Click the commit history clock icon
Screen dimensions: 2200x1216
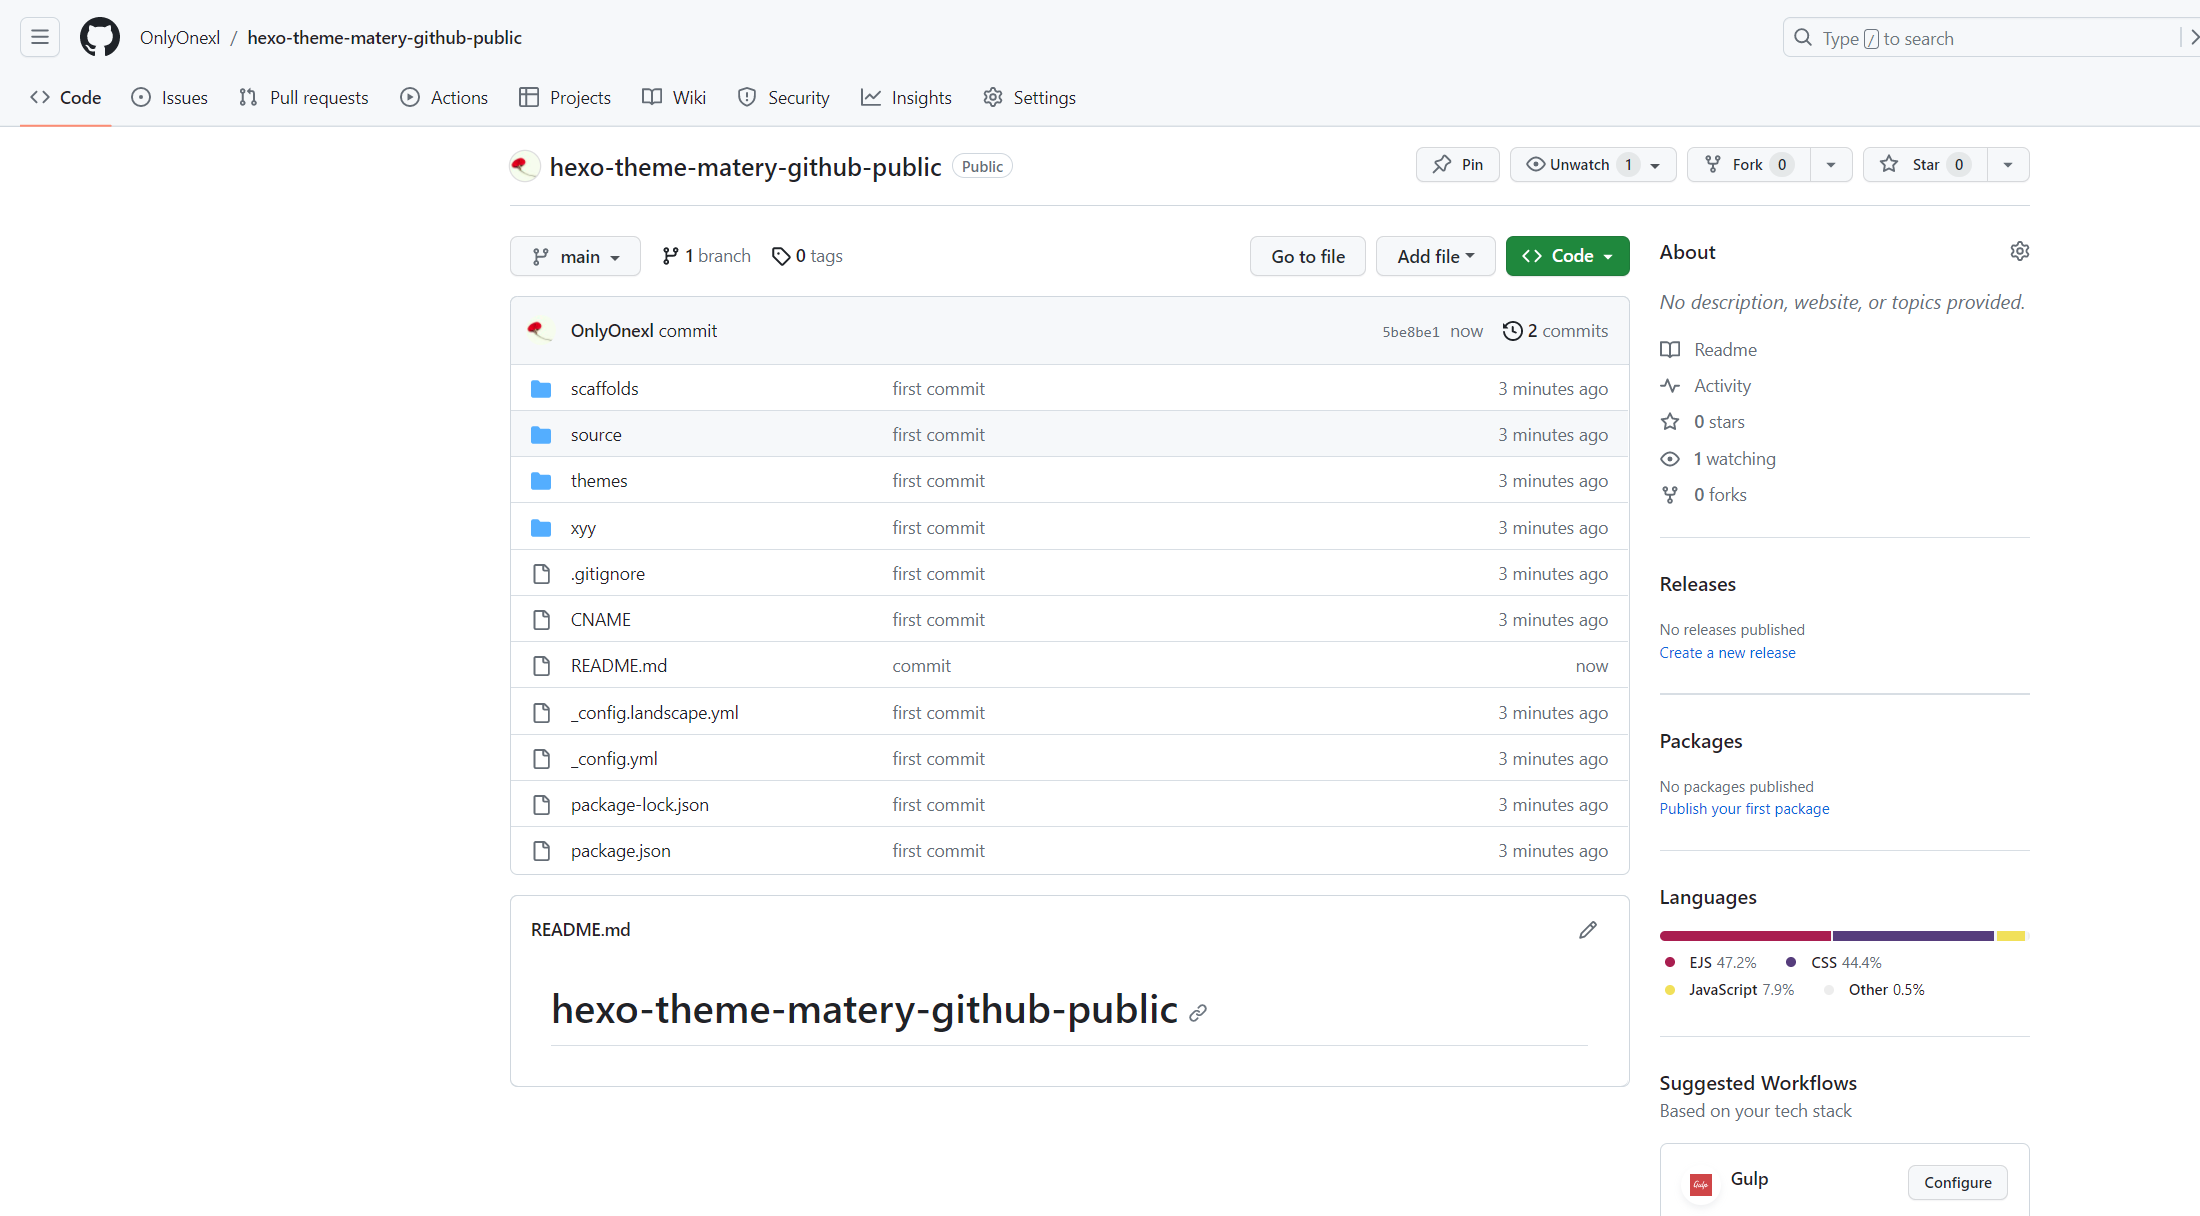click(1512, 331)
